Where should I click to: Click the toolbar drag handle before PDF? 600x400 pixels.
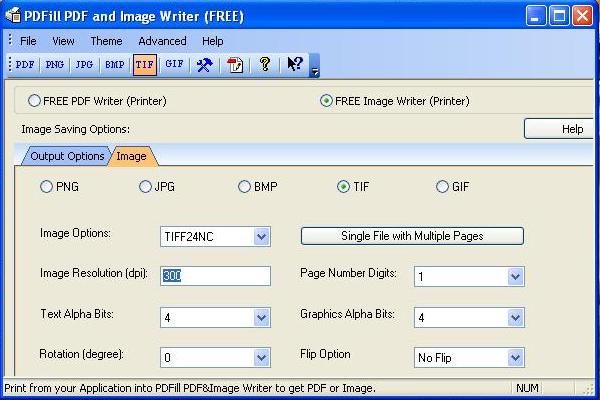(10, 64)
